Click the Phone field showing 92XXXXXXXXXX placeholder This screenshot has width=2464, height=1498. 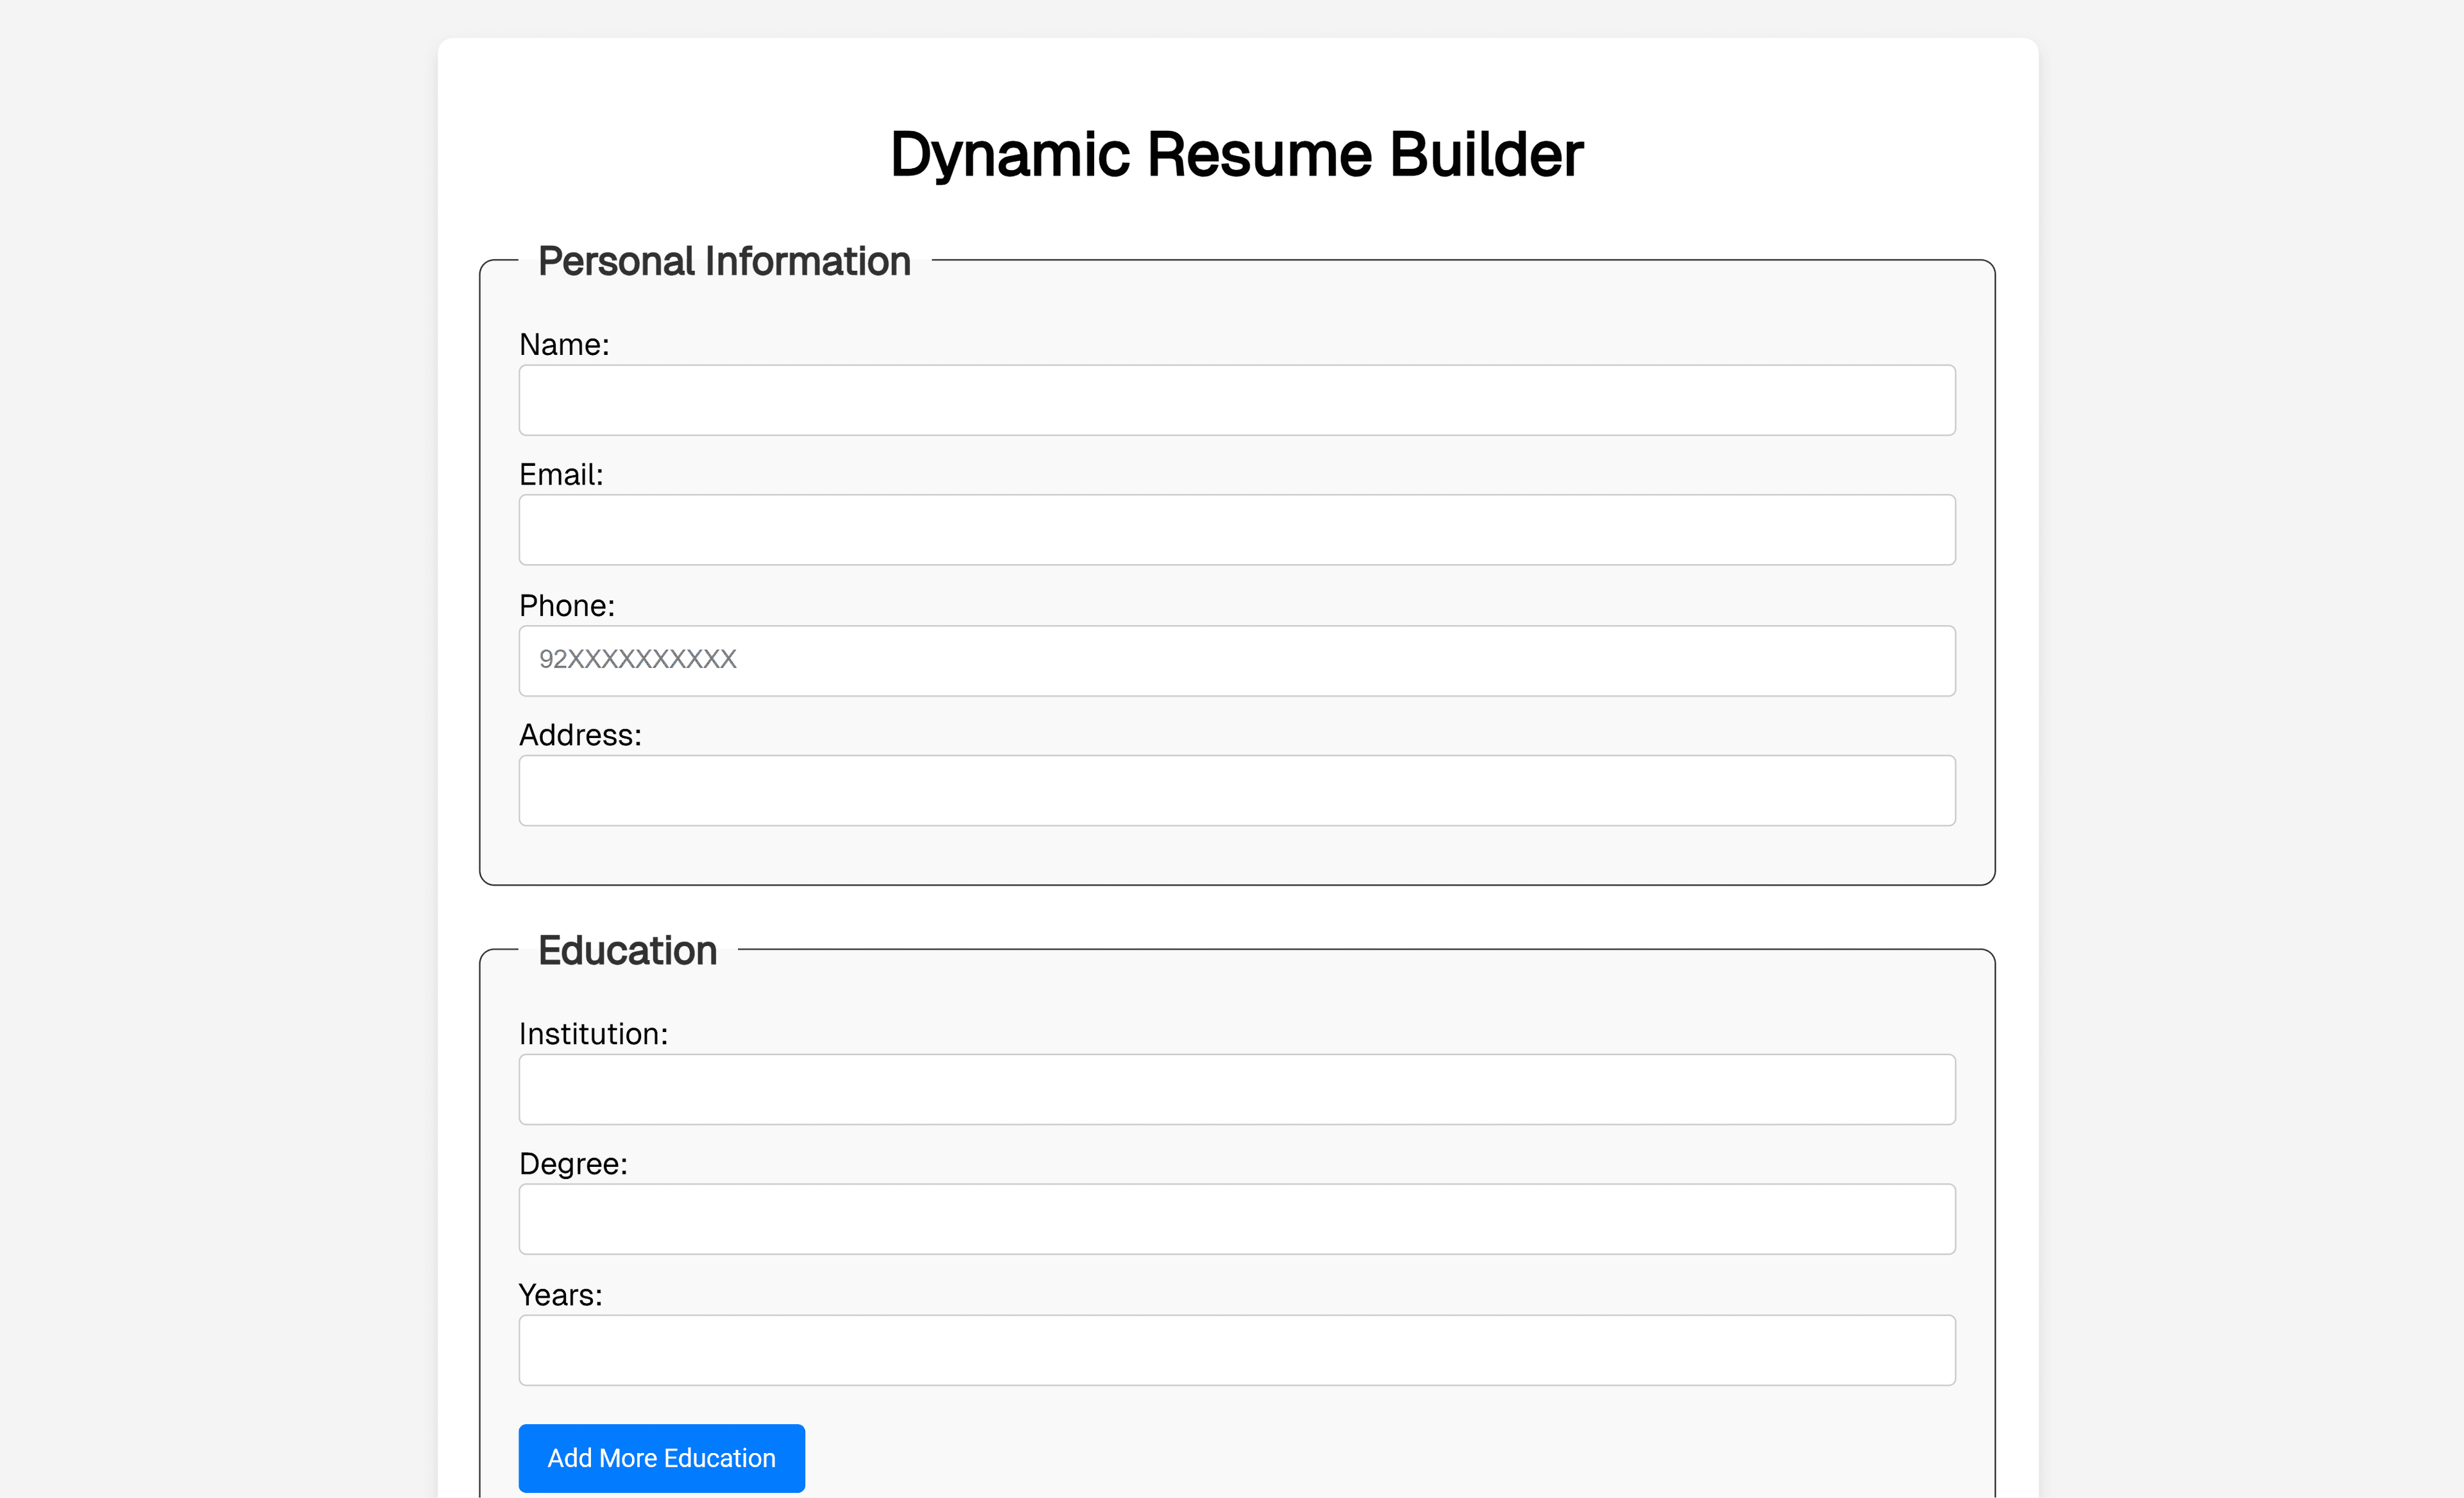[1236, 660]
